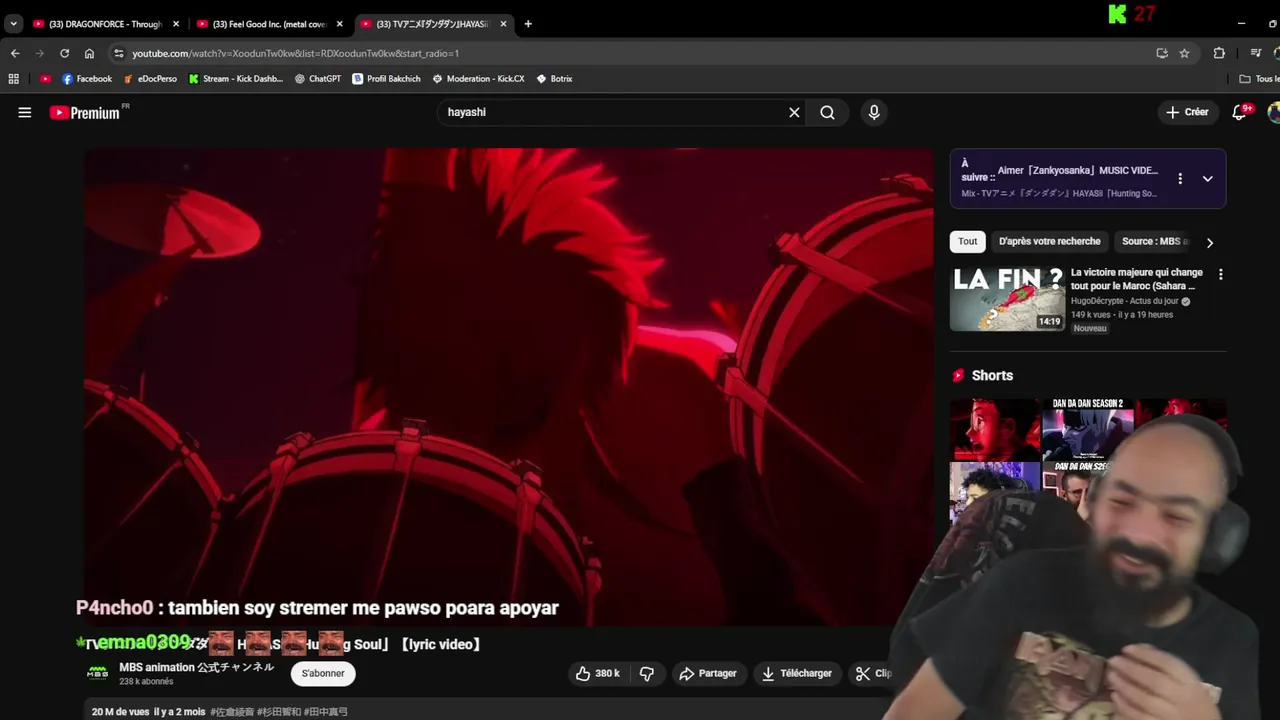The height and width of the screenshot is (720, 1280).
Task: Open the Tous les favoris bookmarks folder
Action: 1259,79
